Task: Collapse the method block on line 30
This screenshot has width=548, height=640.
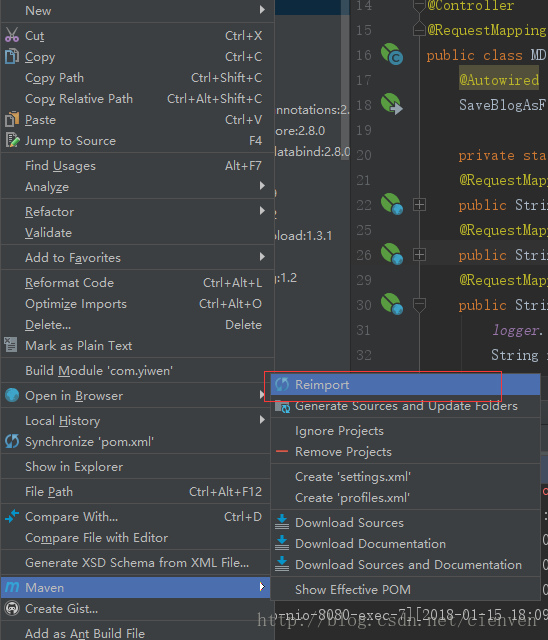Action: [419, 305]
